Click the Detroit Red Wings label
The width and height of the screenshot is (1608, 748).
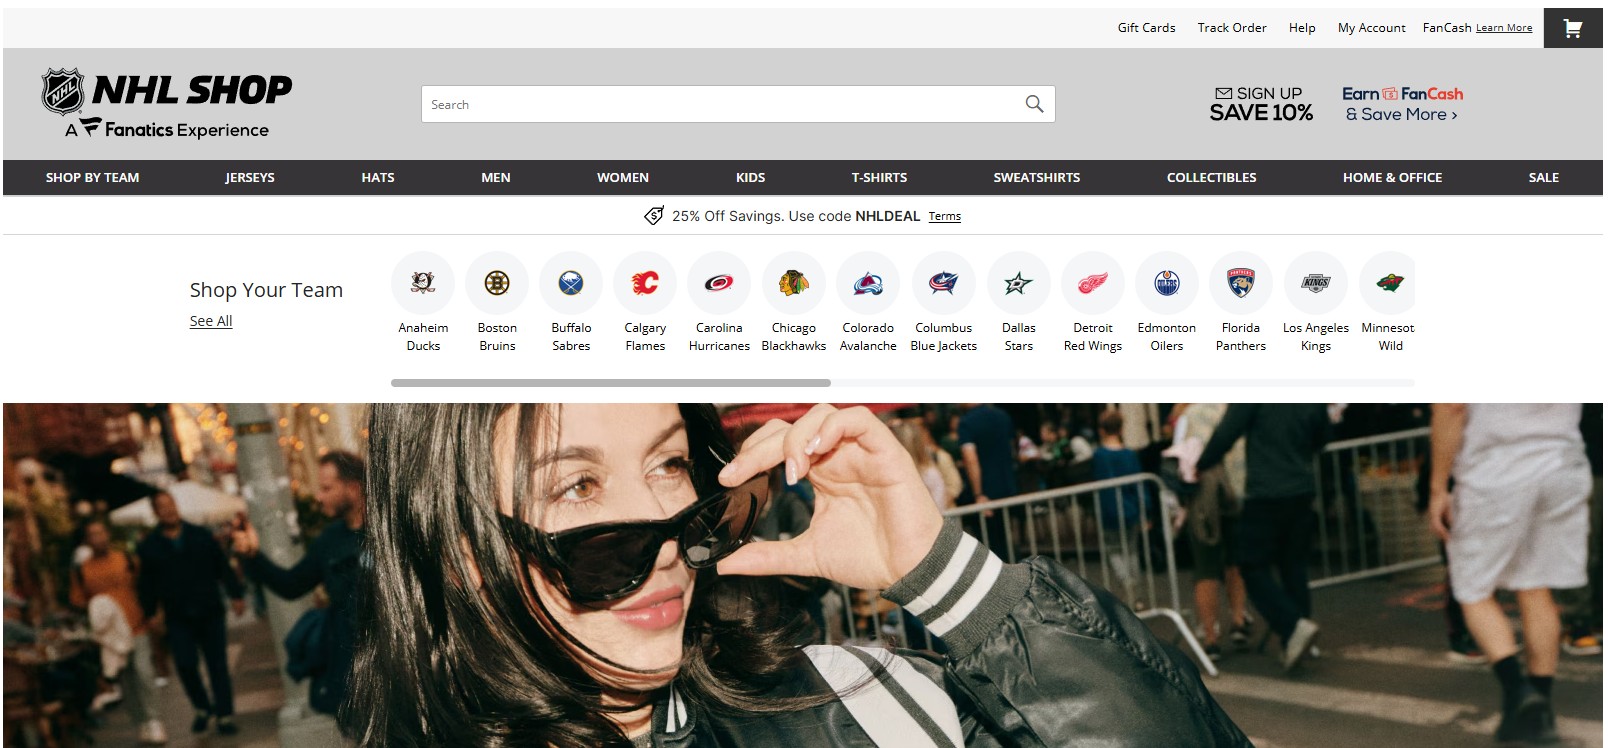pyautogui.click(x=1093, y=337)
